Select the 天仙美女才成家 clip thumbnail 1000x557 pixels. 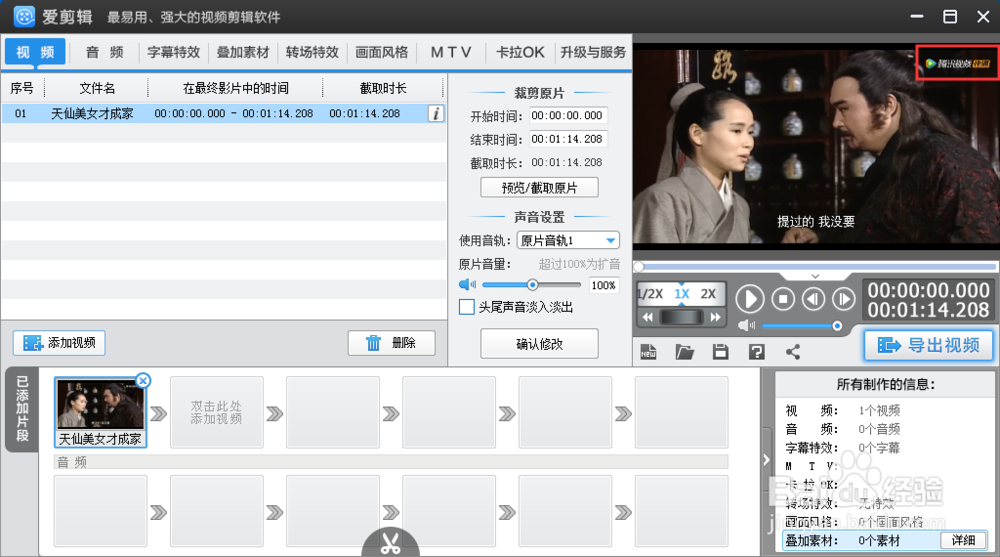point(101,412)
